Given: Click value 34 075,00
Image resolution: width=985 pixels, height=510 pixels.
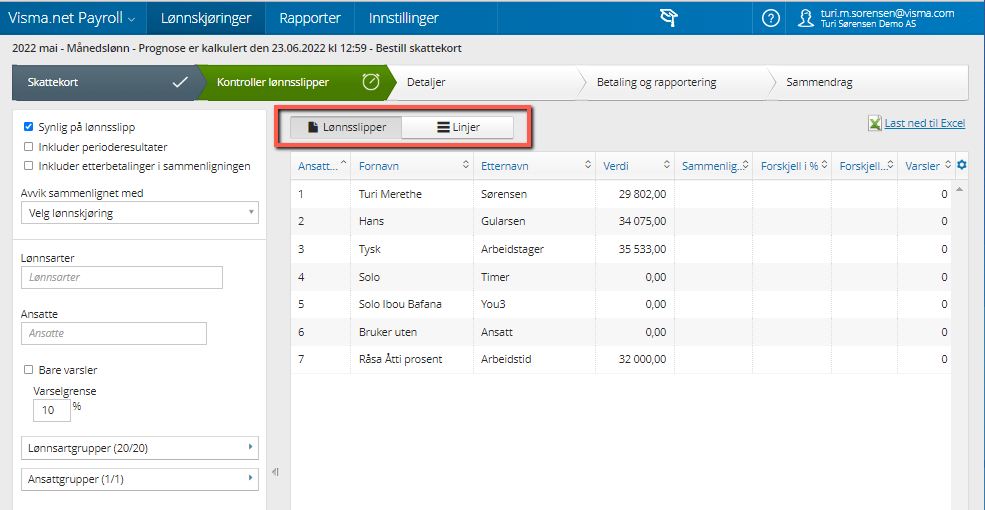Looking at the screenshot, I should (642, 222).
